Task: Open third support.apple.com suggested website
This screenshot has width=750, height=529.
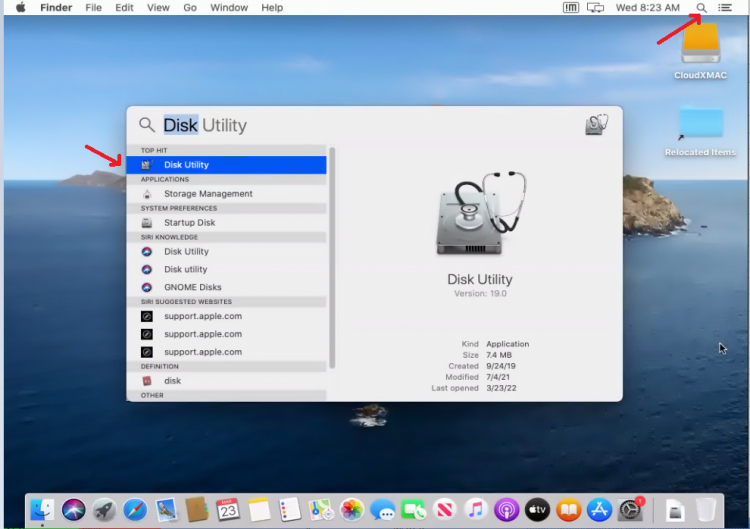Action: (x=226, y=352)
